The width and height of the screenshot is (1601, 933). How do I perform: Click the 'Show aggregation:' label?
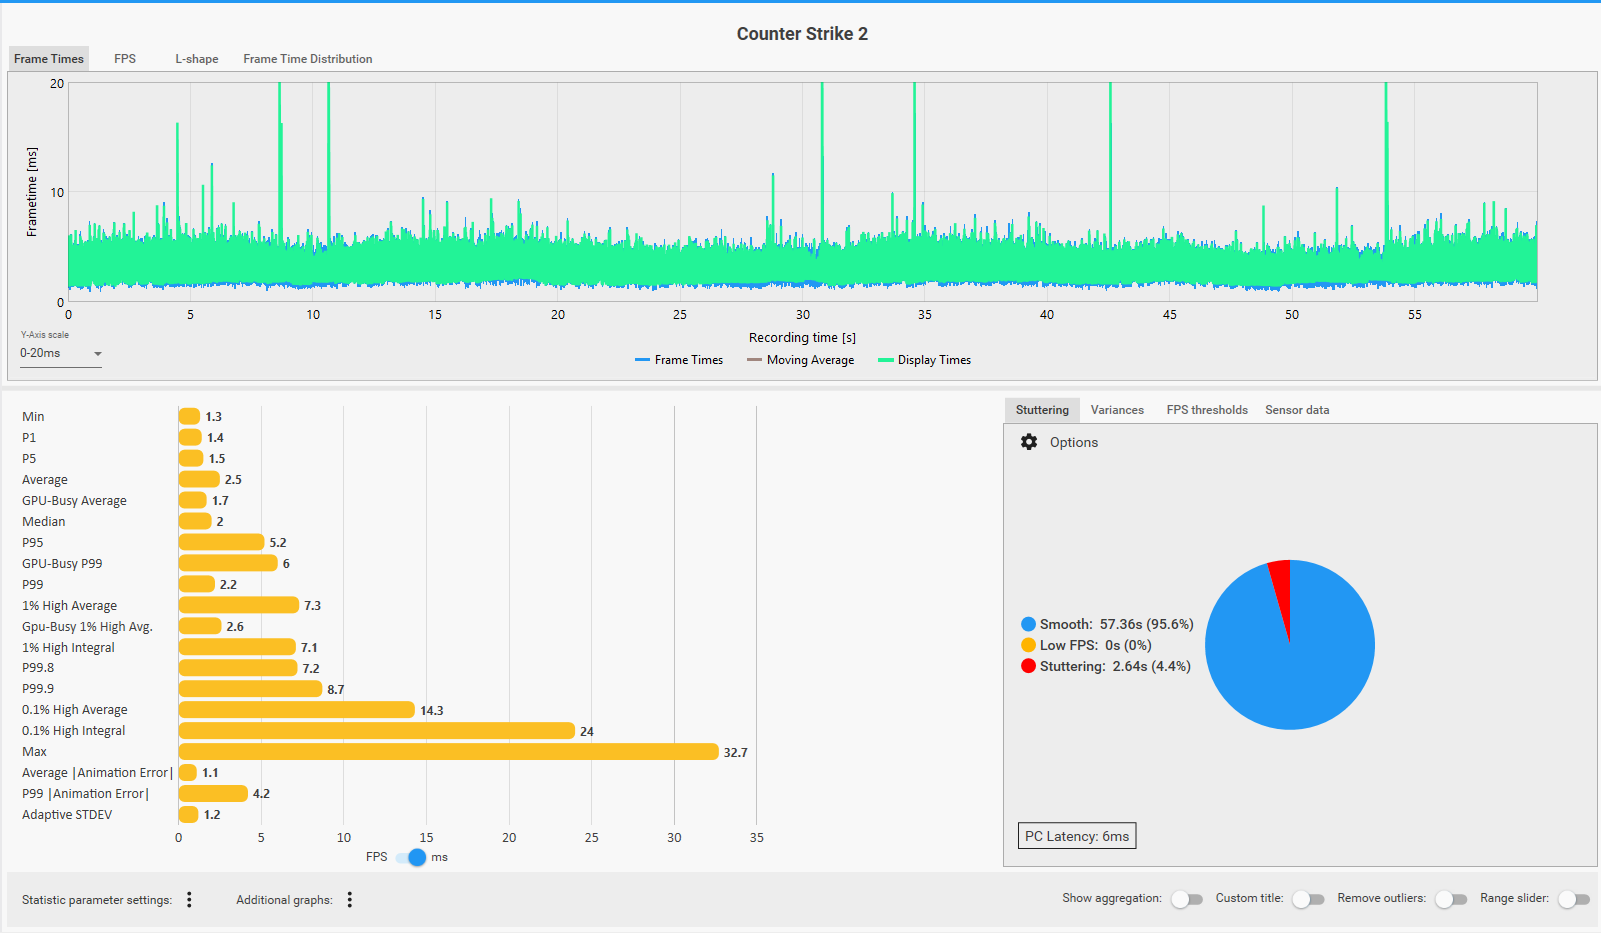(x=1112, y=898)
